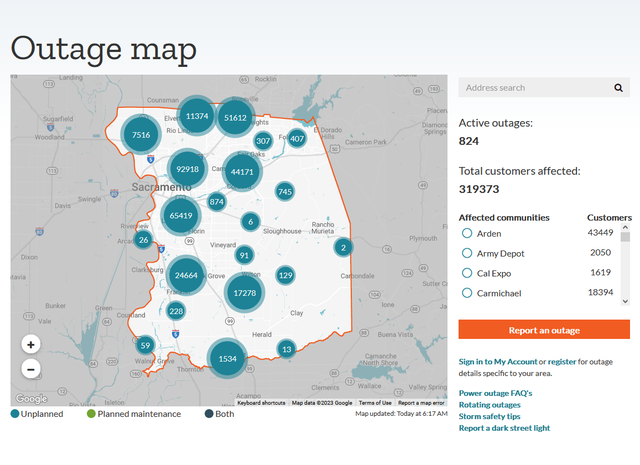Zoom in with the map plus button

31,344
